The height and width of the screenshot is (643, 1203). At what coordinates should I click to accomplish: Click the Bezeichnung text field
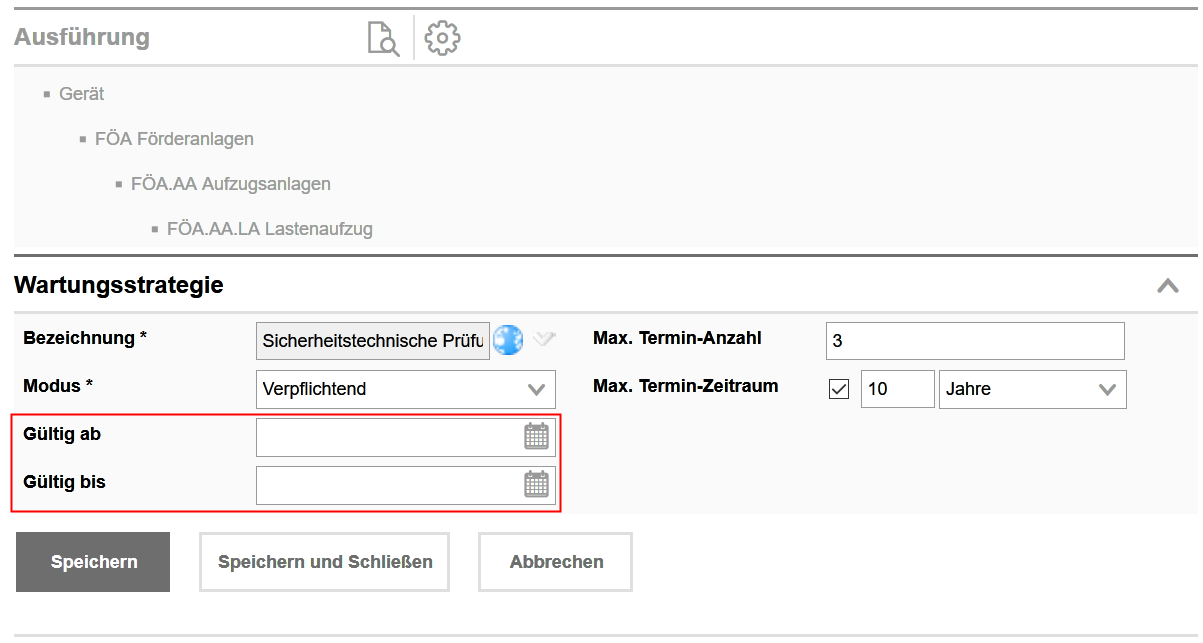click(x=373, y=341)
